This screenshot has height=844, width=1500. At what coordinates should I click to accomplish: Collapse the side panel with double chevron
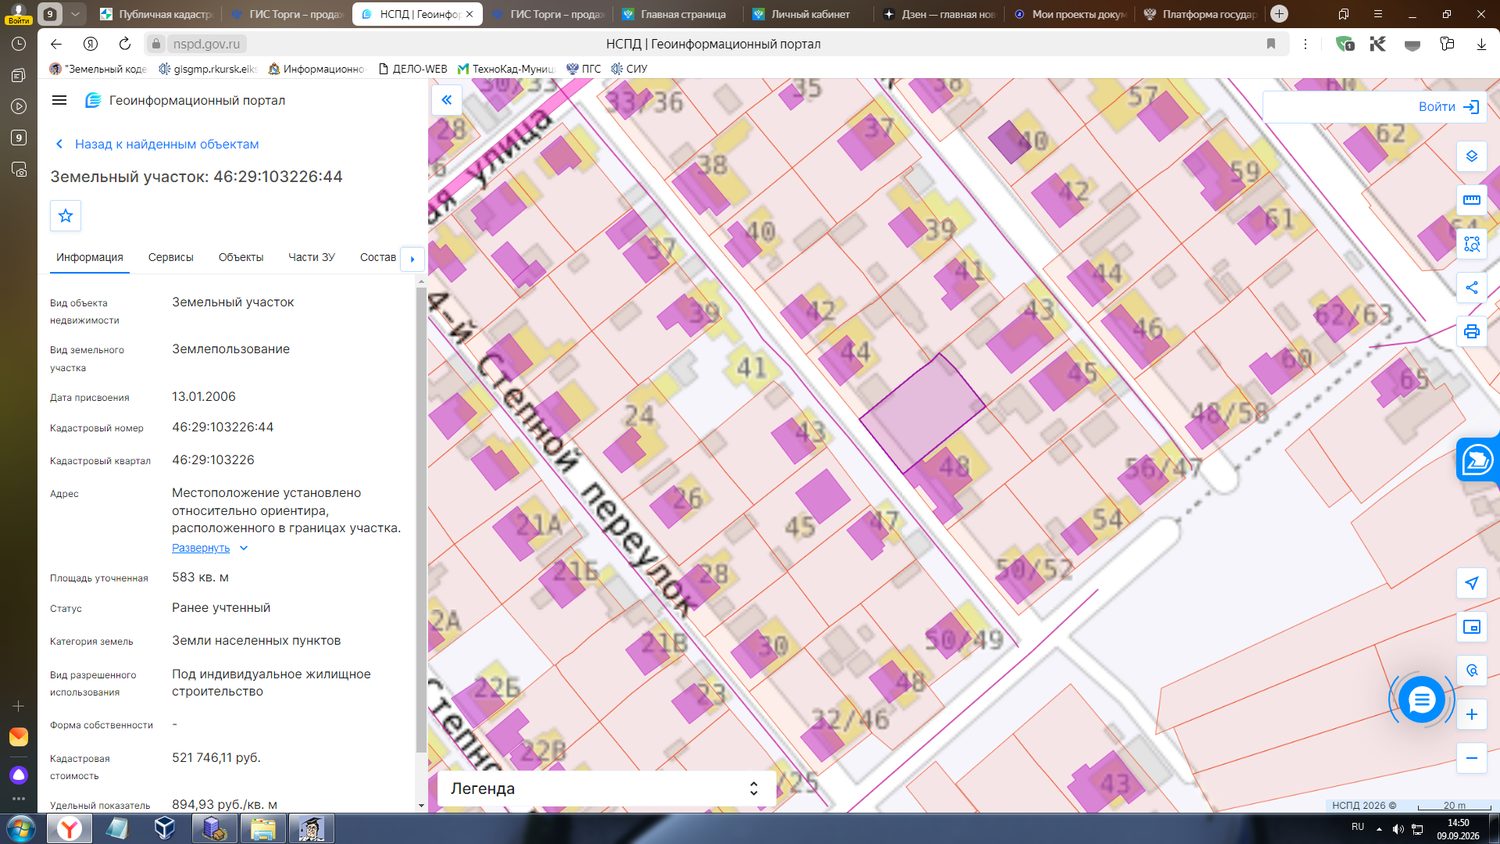[446, 100]
